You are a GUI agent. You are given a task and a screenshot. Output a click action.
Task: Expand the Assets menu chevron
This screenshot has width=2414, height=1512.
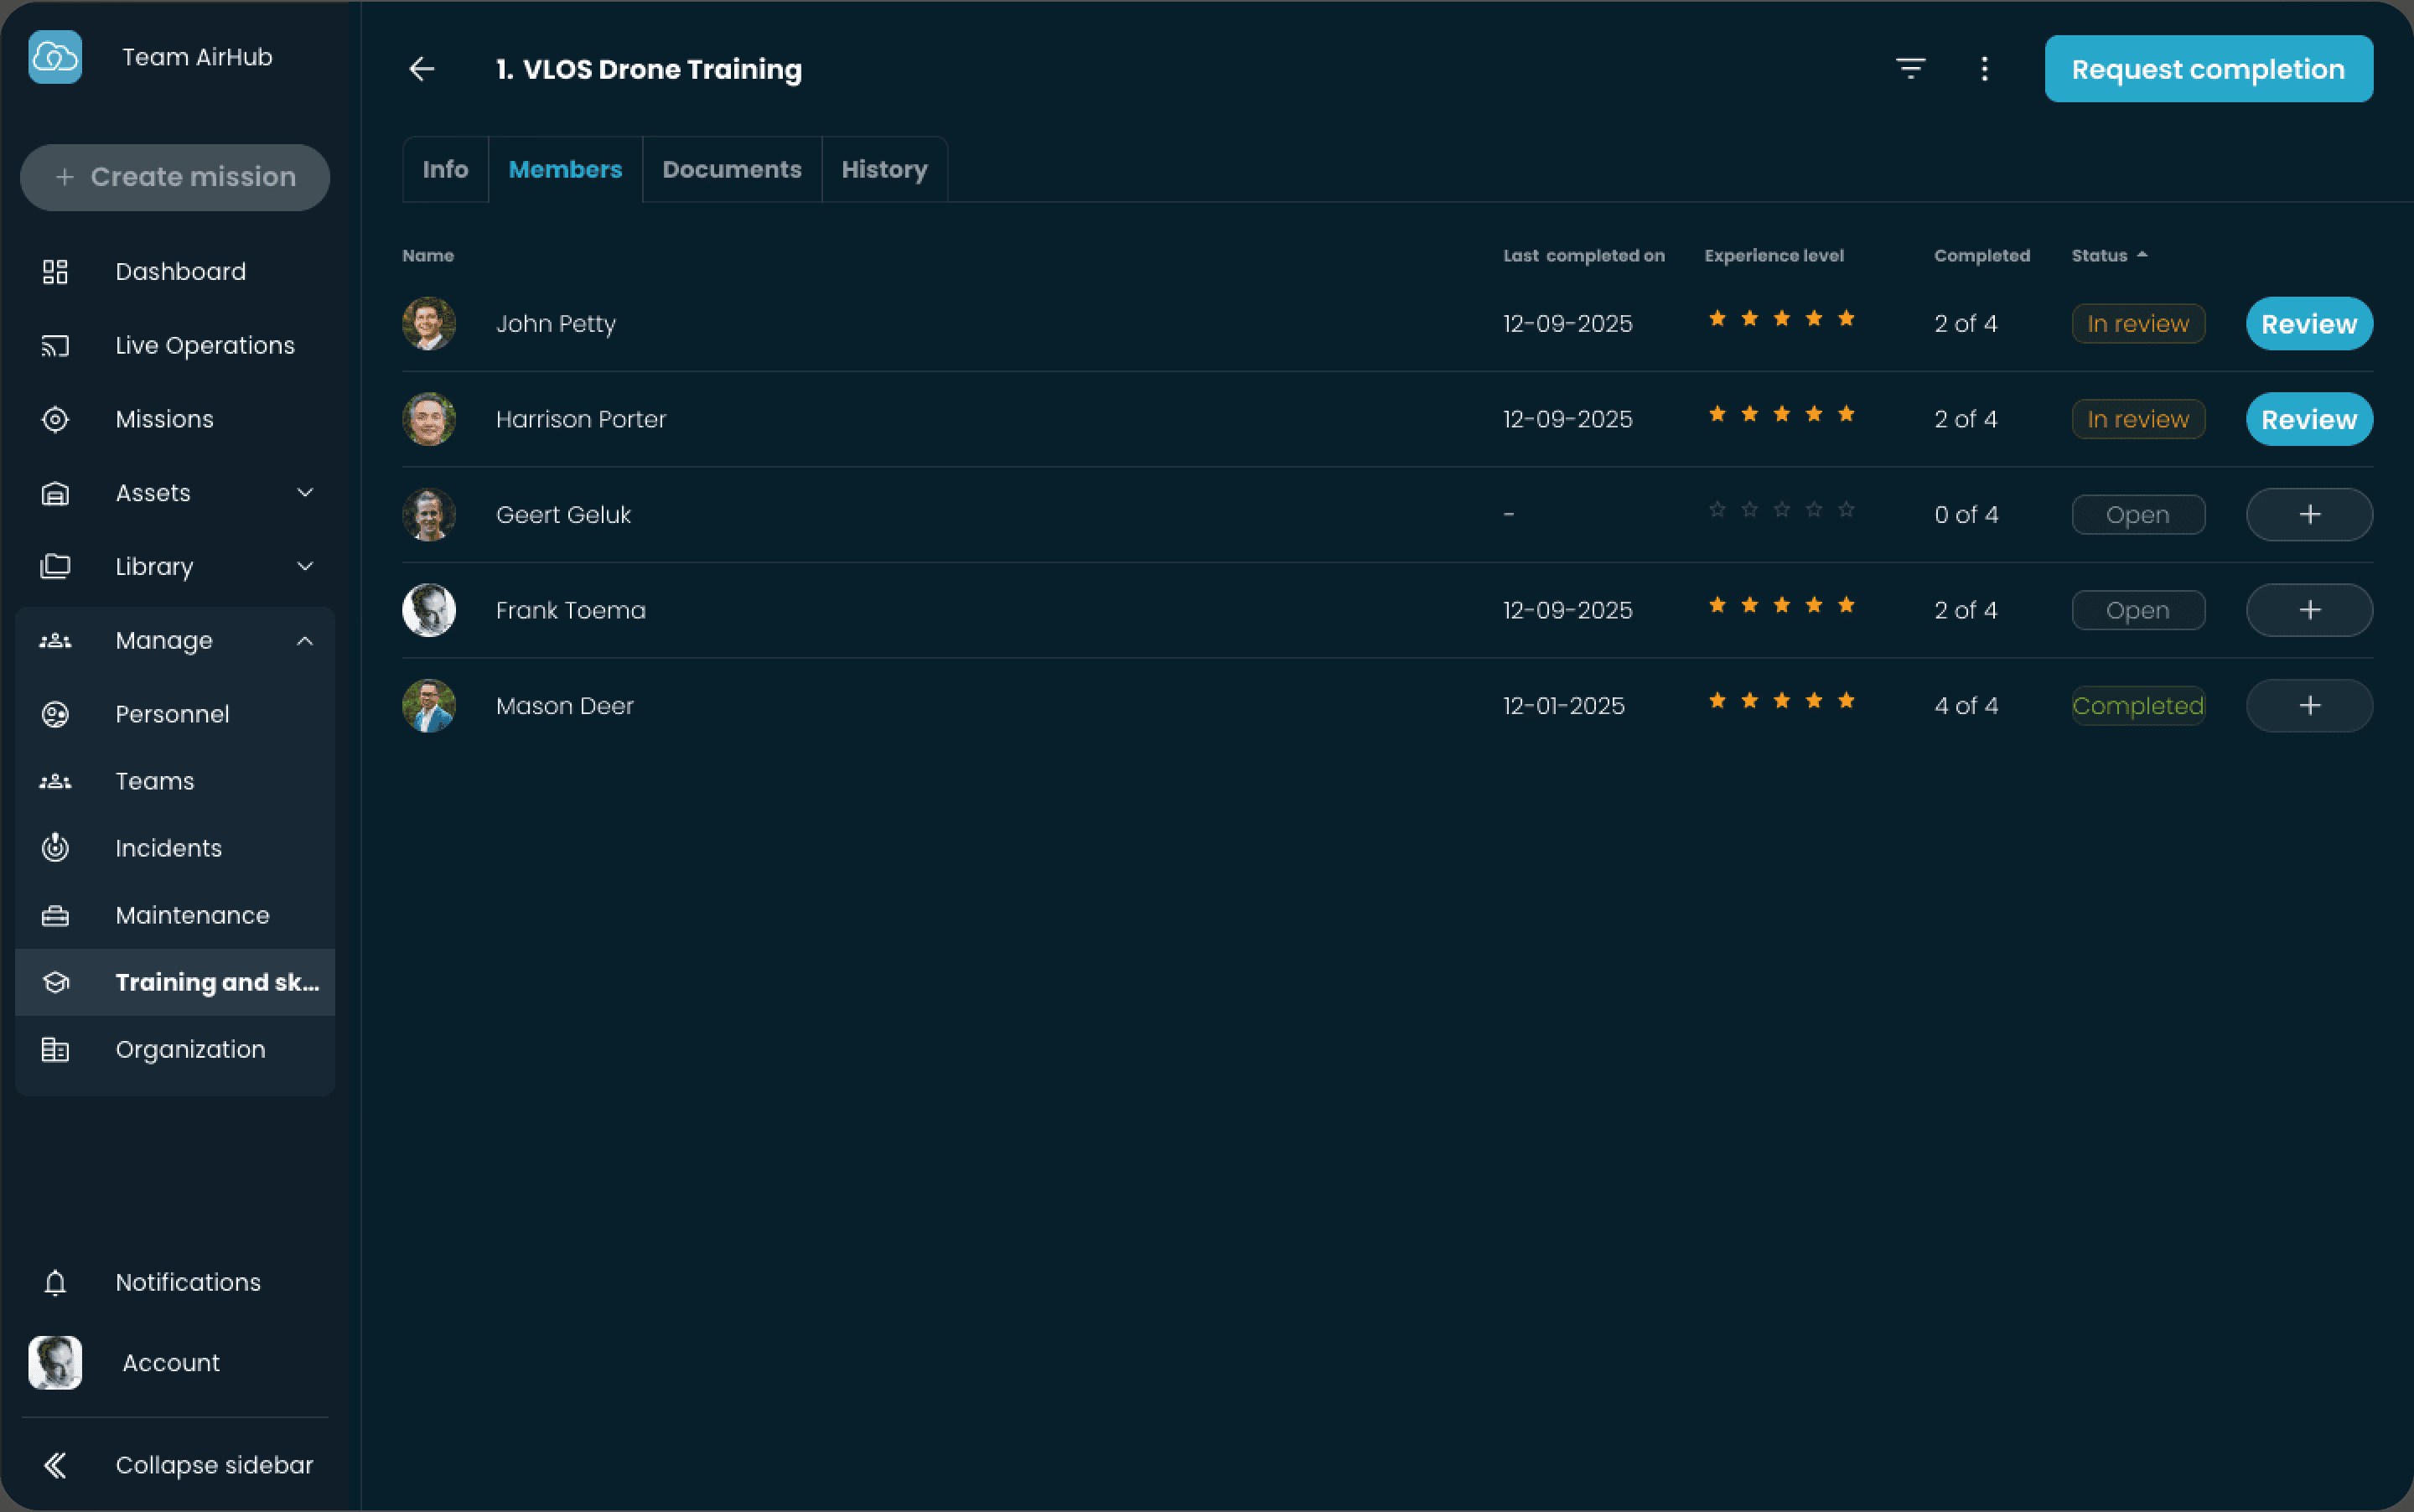pos(305,492)
